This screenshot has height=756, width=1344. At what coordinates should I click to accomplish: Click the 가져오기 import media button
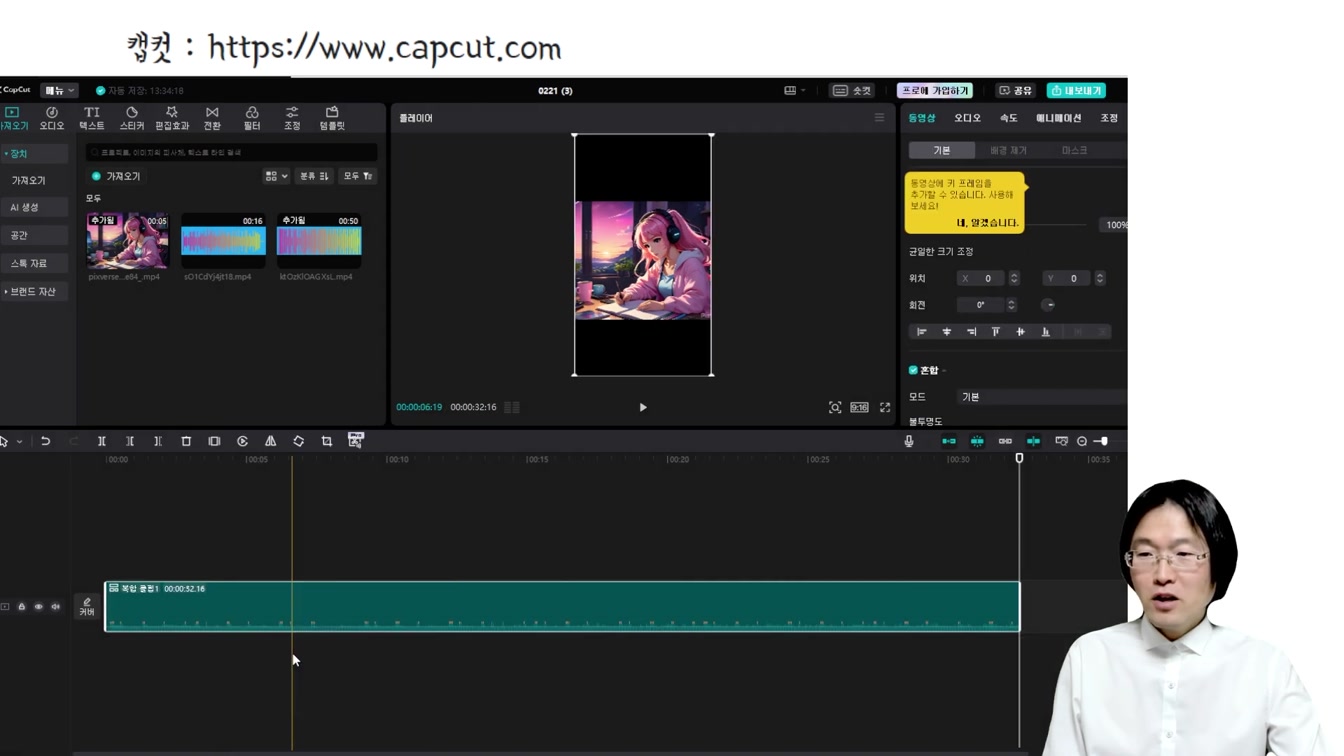pos(116,176)
